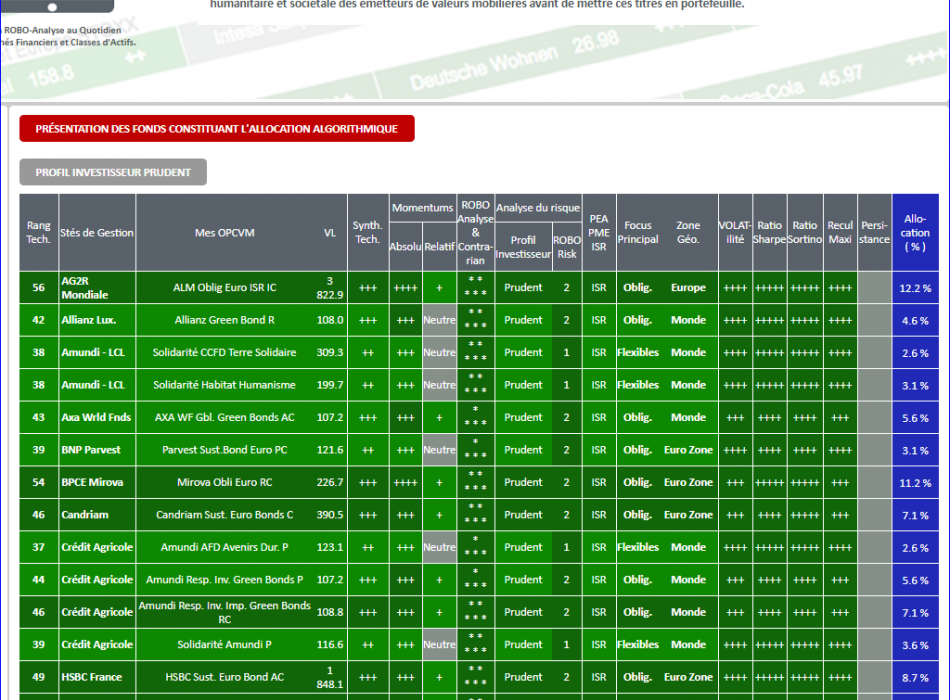Select HSBC Sust. Euro Bond AC fund

tap(225, 677)
